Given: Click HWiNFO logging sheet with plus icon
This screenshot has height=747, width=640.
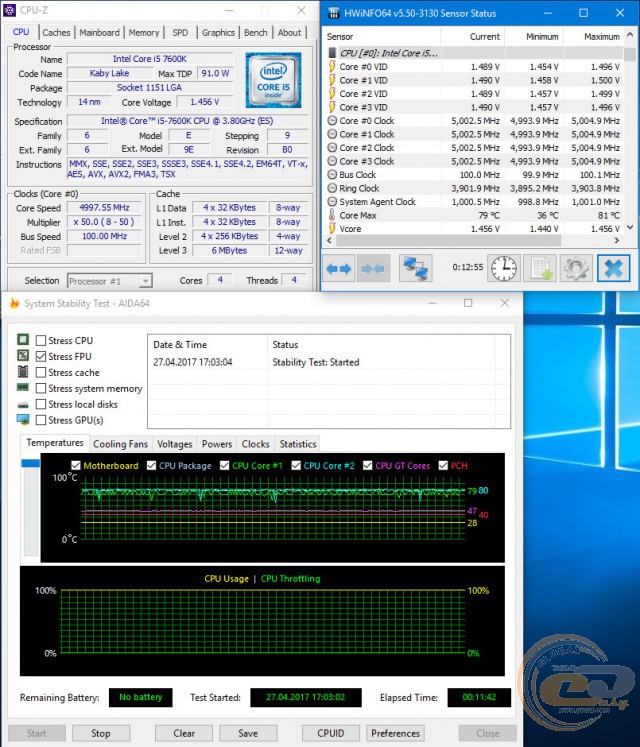Looking at the screenshot, I should (x=540, y=268).
